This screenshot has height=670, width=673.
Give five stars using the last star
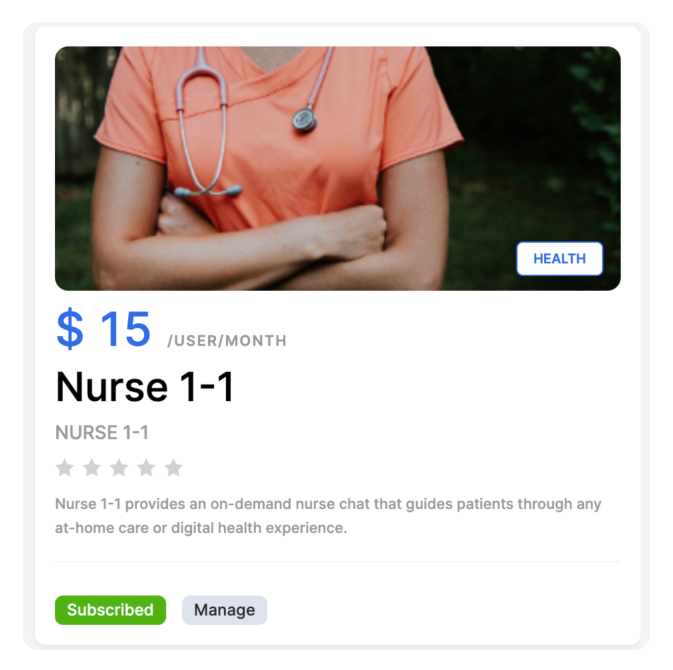tap(173, 467)
